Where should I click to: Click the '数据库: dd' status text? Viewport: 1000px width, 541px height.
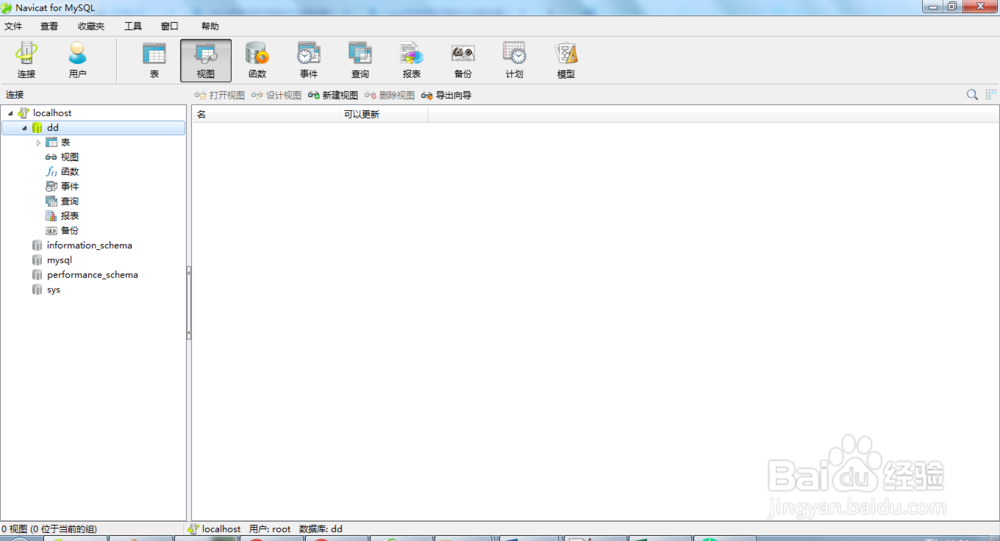click(x=321, y=529)
